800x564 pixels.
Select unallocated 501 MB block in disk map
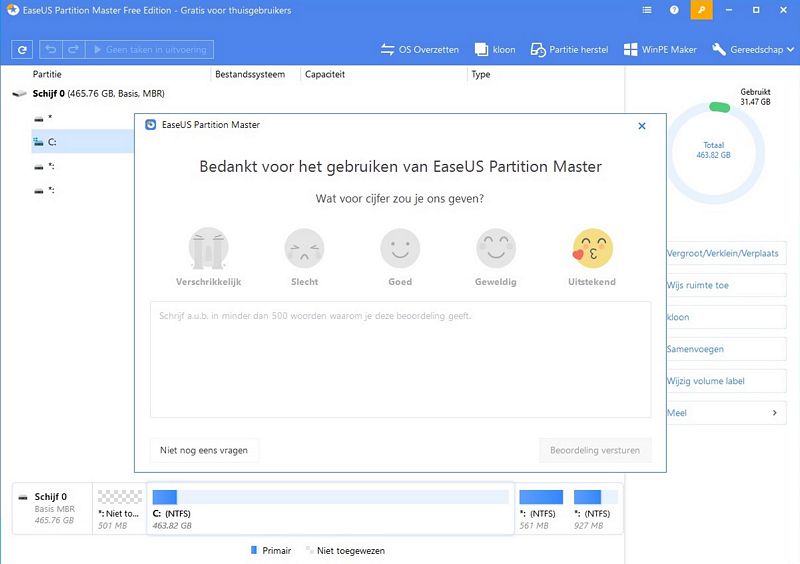[119, 509]
